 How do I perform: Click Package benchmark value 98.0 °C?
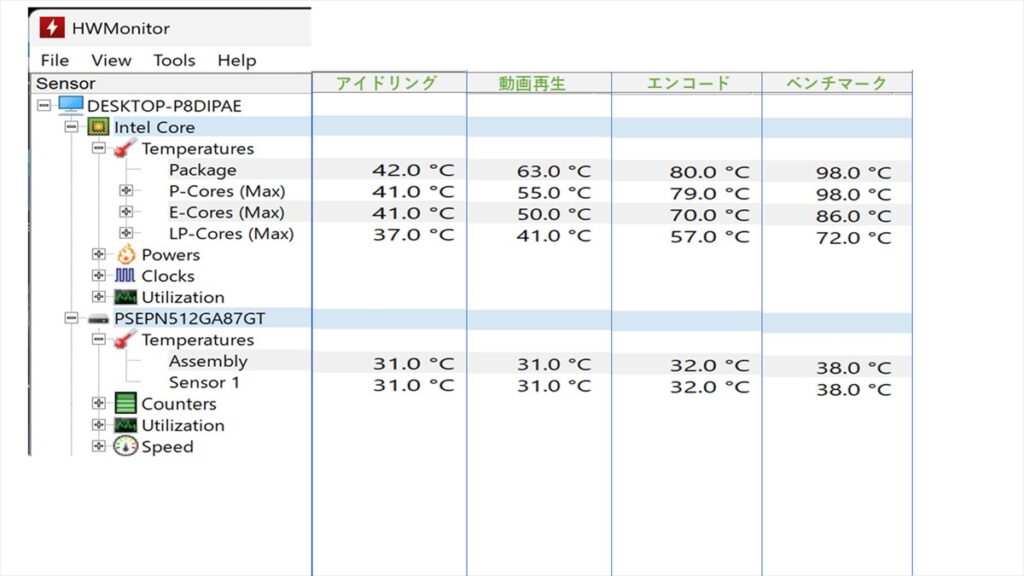[853, 173]
